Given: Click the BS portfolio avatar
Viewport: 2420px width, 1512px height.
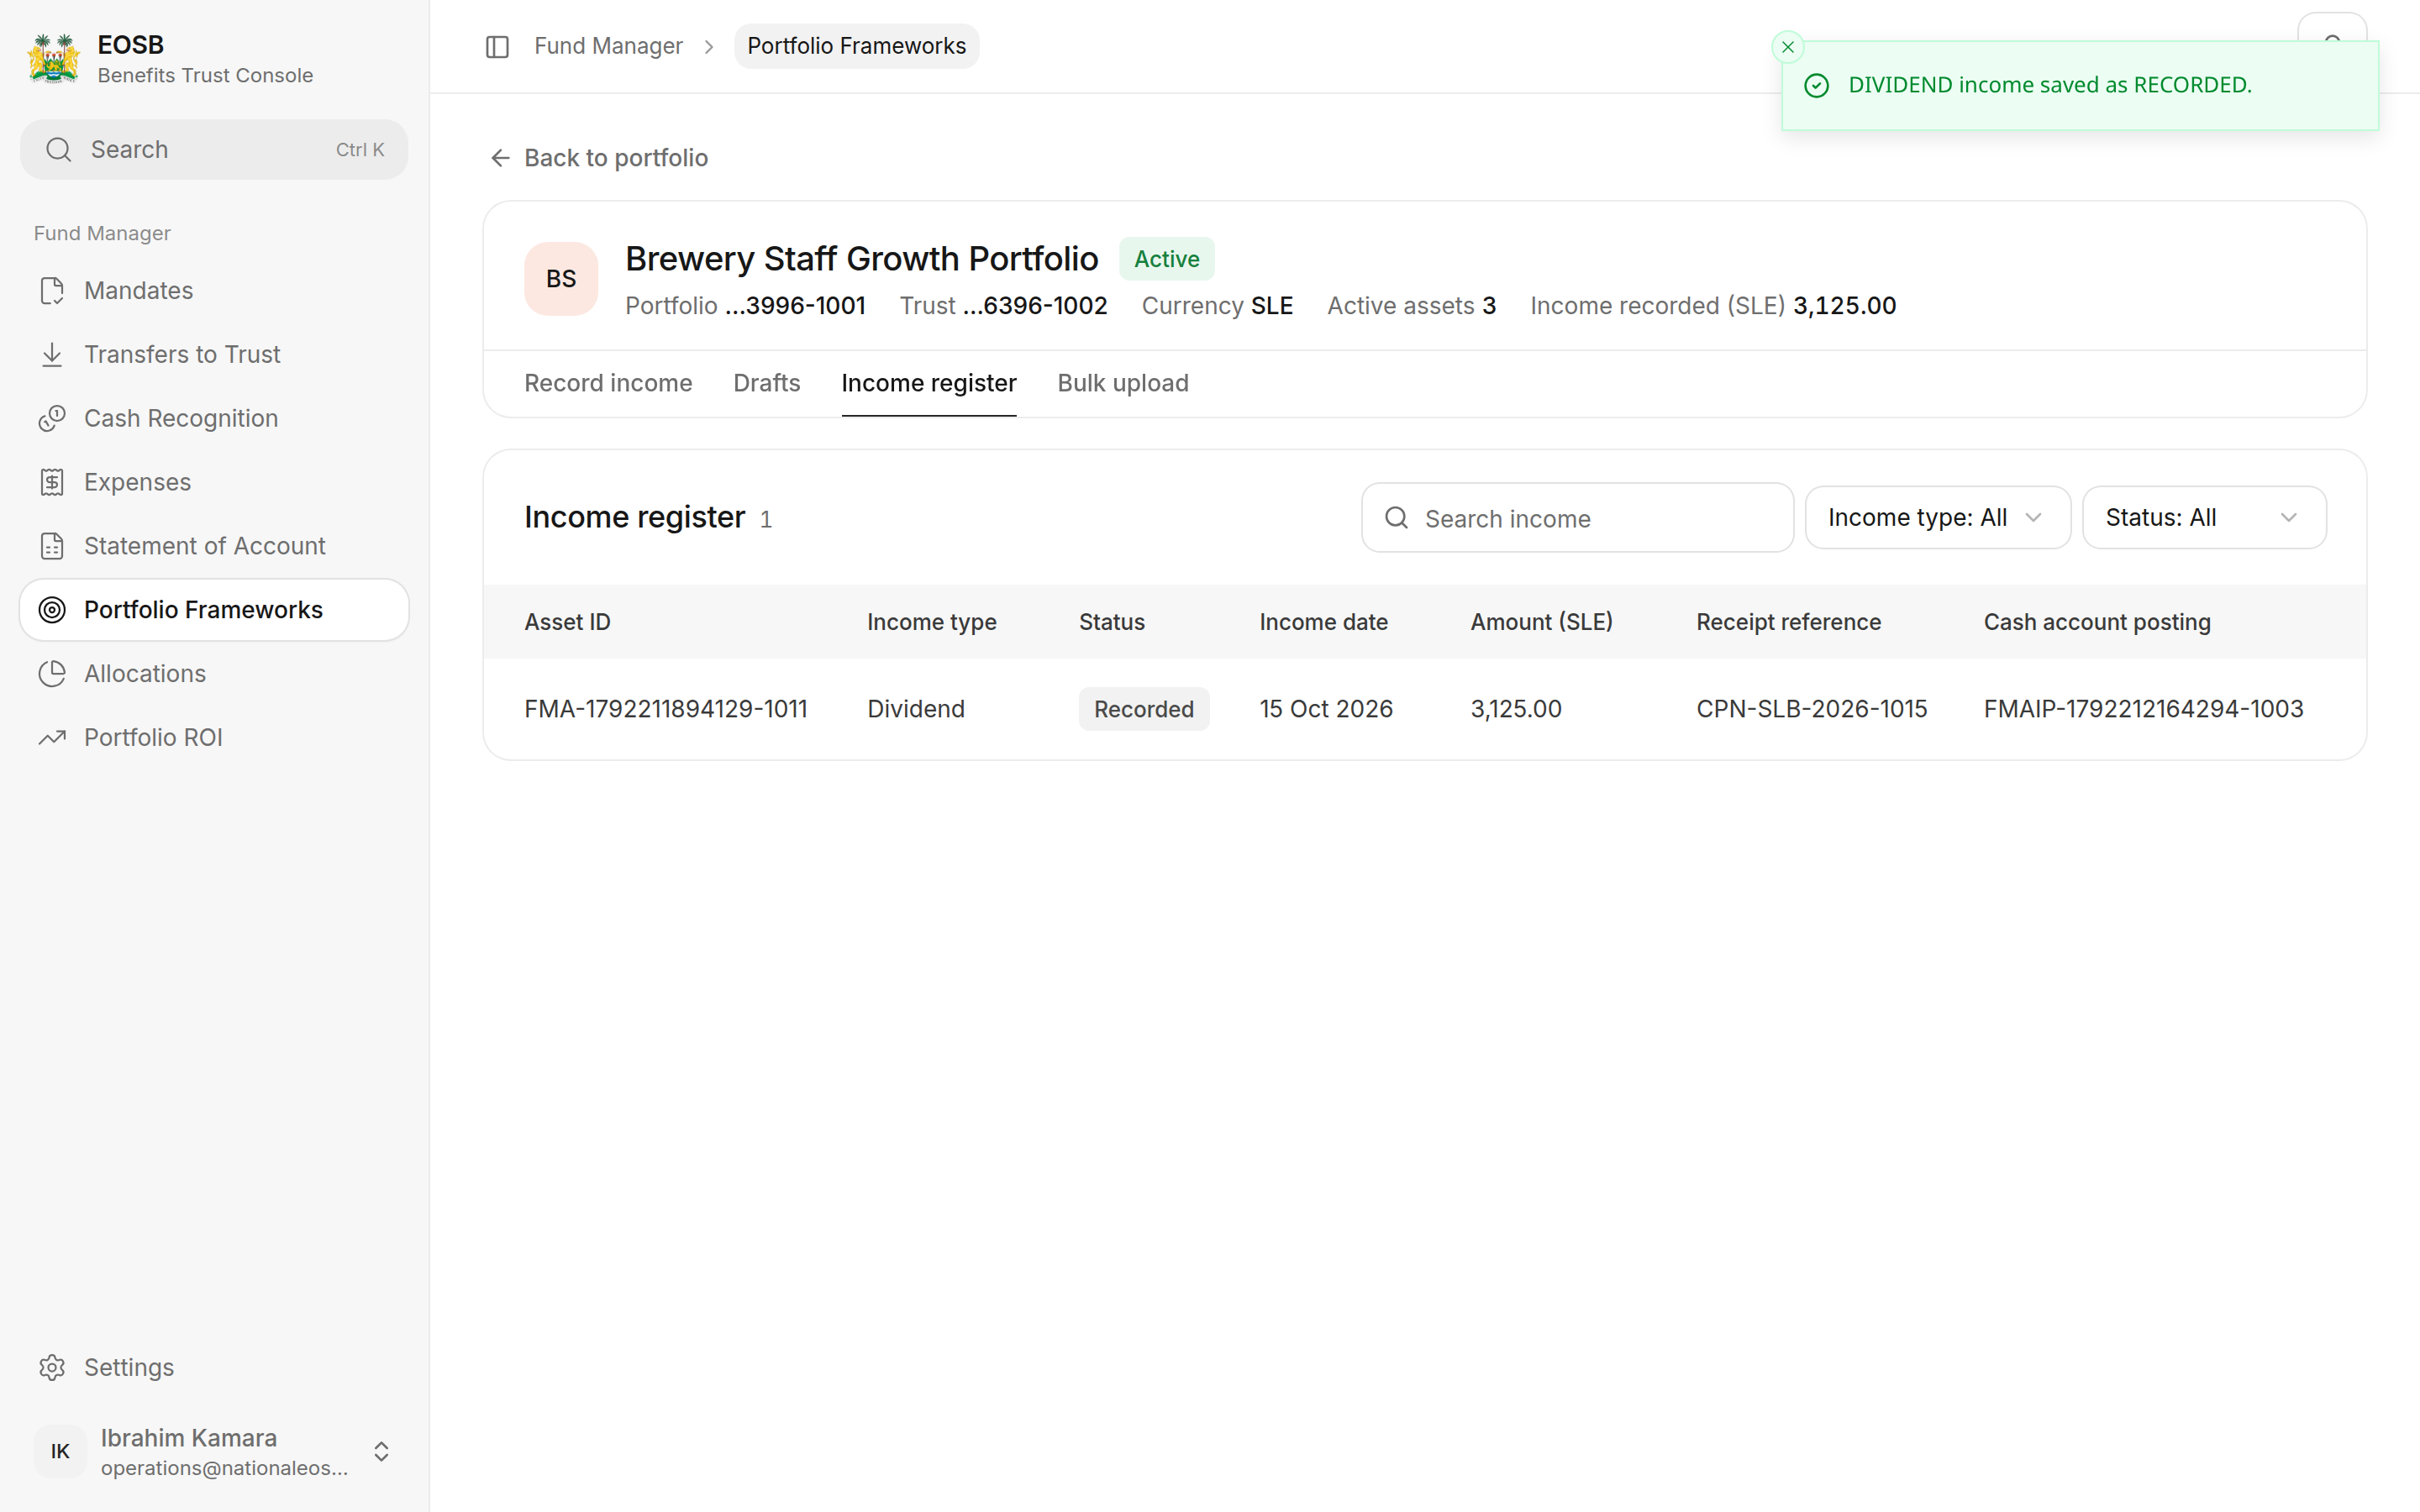Looking at the screenshot, I should (x=561, y=279).
